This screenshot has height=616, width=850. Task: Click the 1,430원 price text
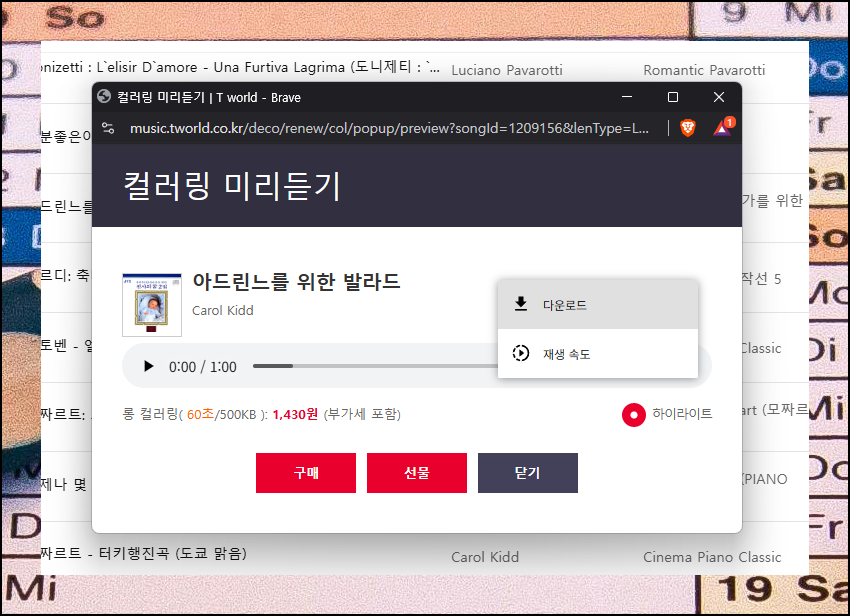pos(295,414)
